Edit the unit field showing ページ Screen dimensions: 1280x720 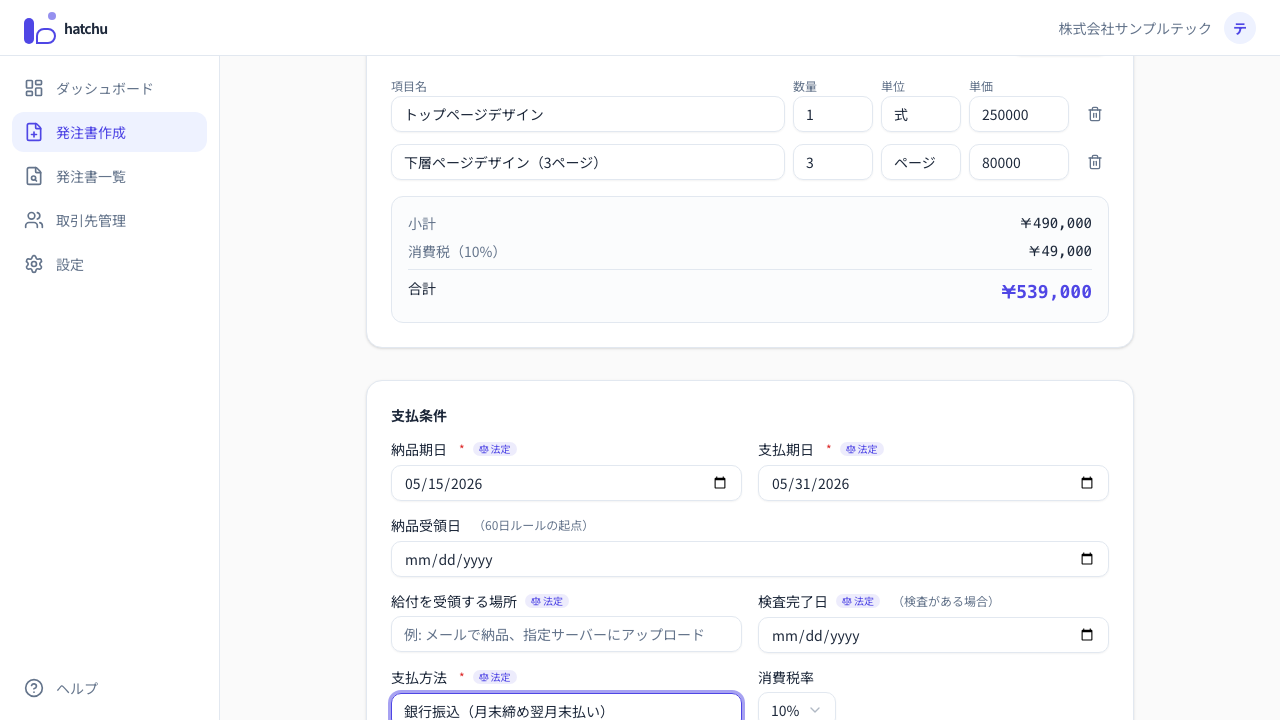click(921, 162)
